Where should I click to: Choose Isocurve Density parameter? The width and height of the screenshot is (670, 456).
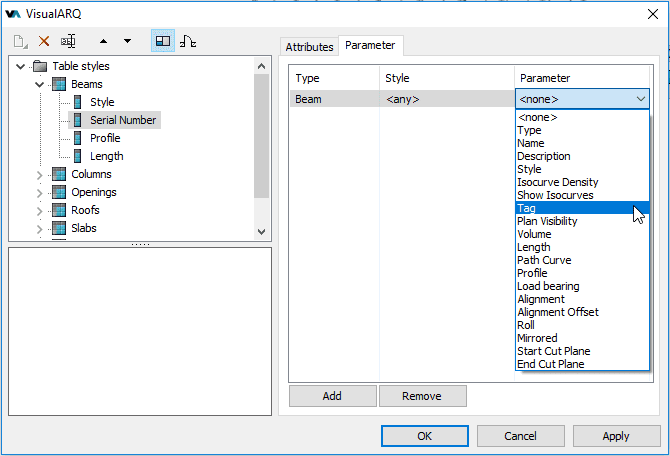(x=582, y=182)
